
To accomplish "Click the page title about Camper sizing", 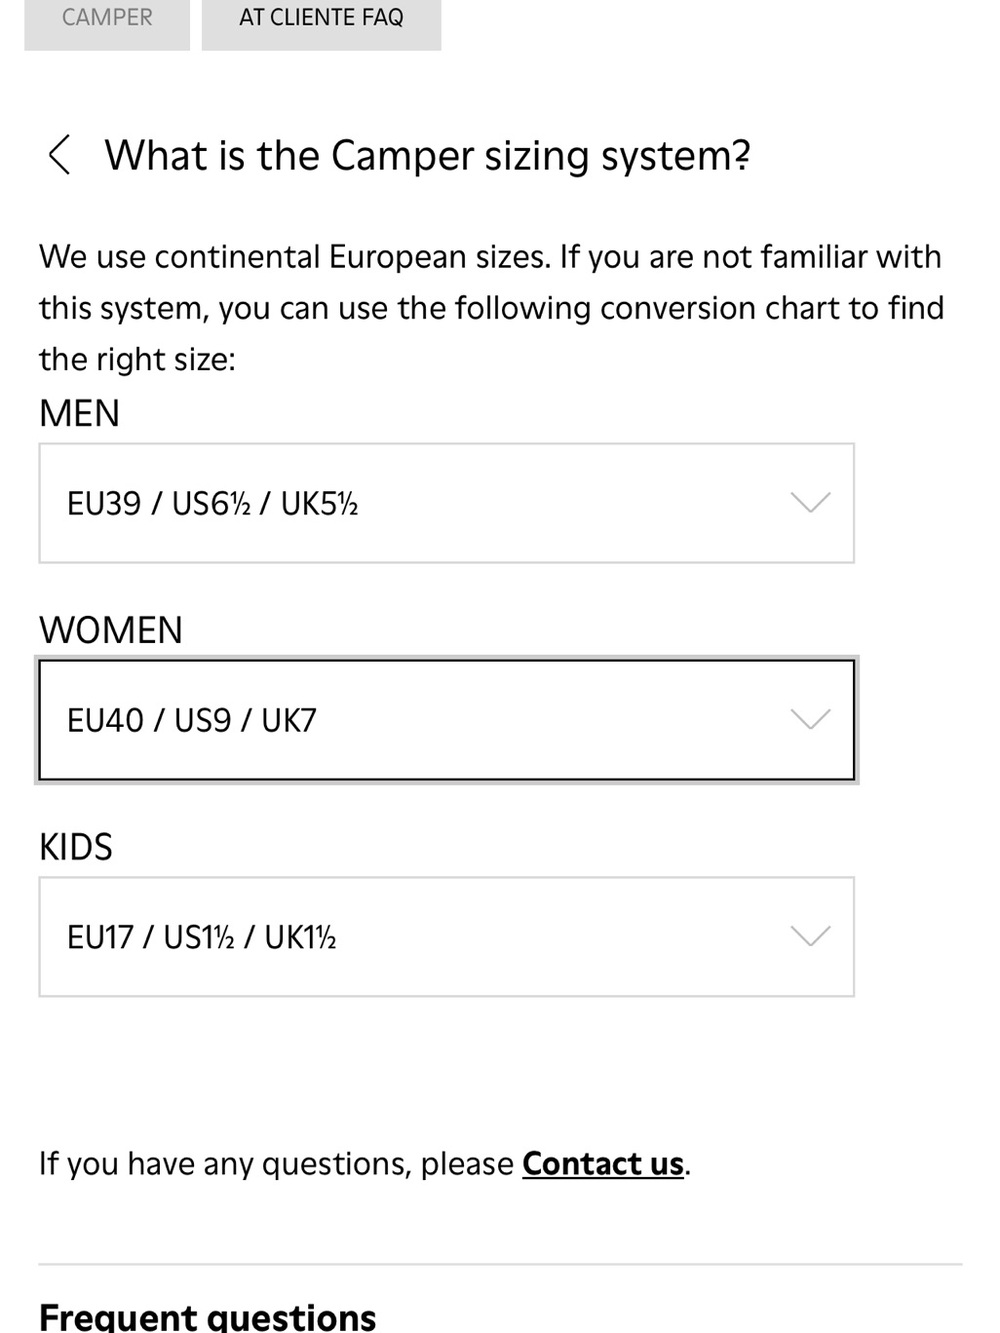I will pyautogui.click(x=428, y=156).
